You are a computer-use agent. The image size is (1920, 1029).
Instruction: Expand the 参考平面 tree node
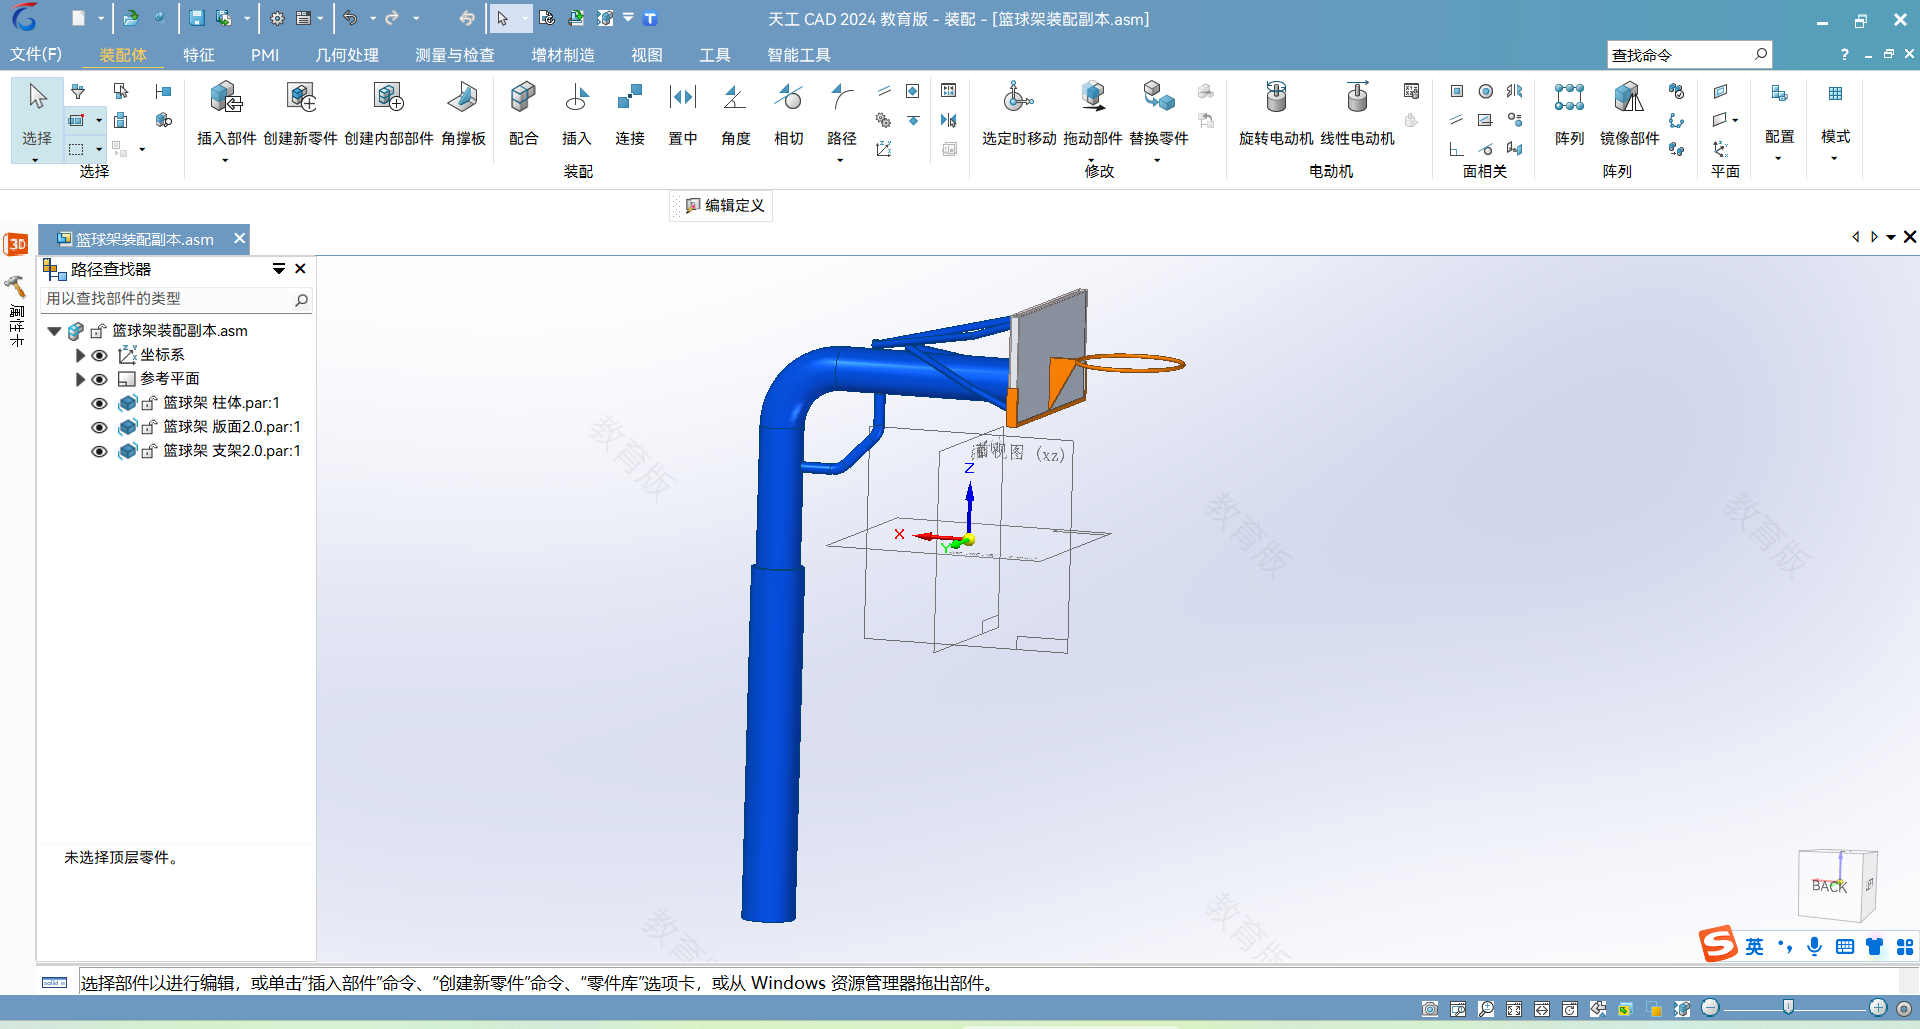[80, 379]
